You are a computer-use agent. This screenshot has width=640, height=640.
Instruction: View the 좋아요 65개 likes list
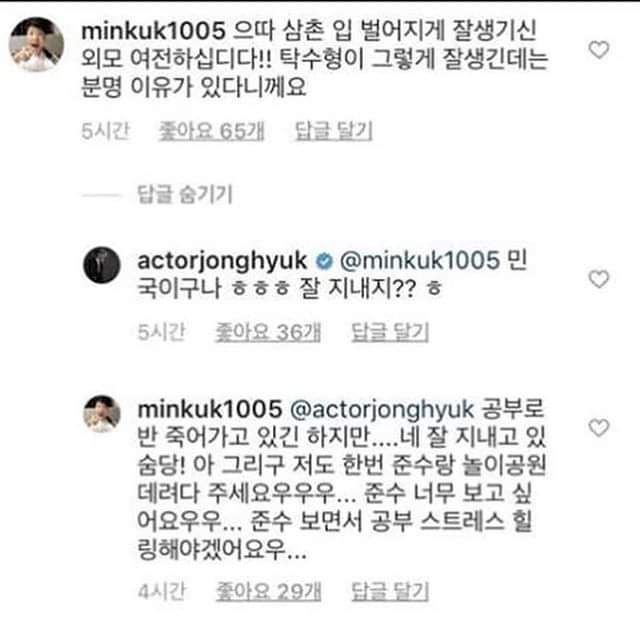pyautogui.click(x=203, y=130)
